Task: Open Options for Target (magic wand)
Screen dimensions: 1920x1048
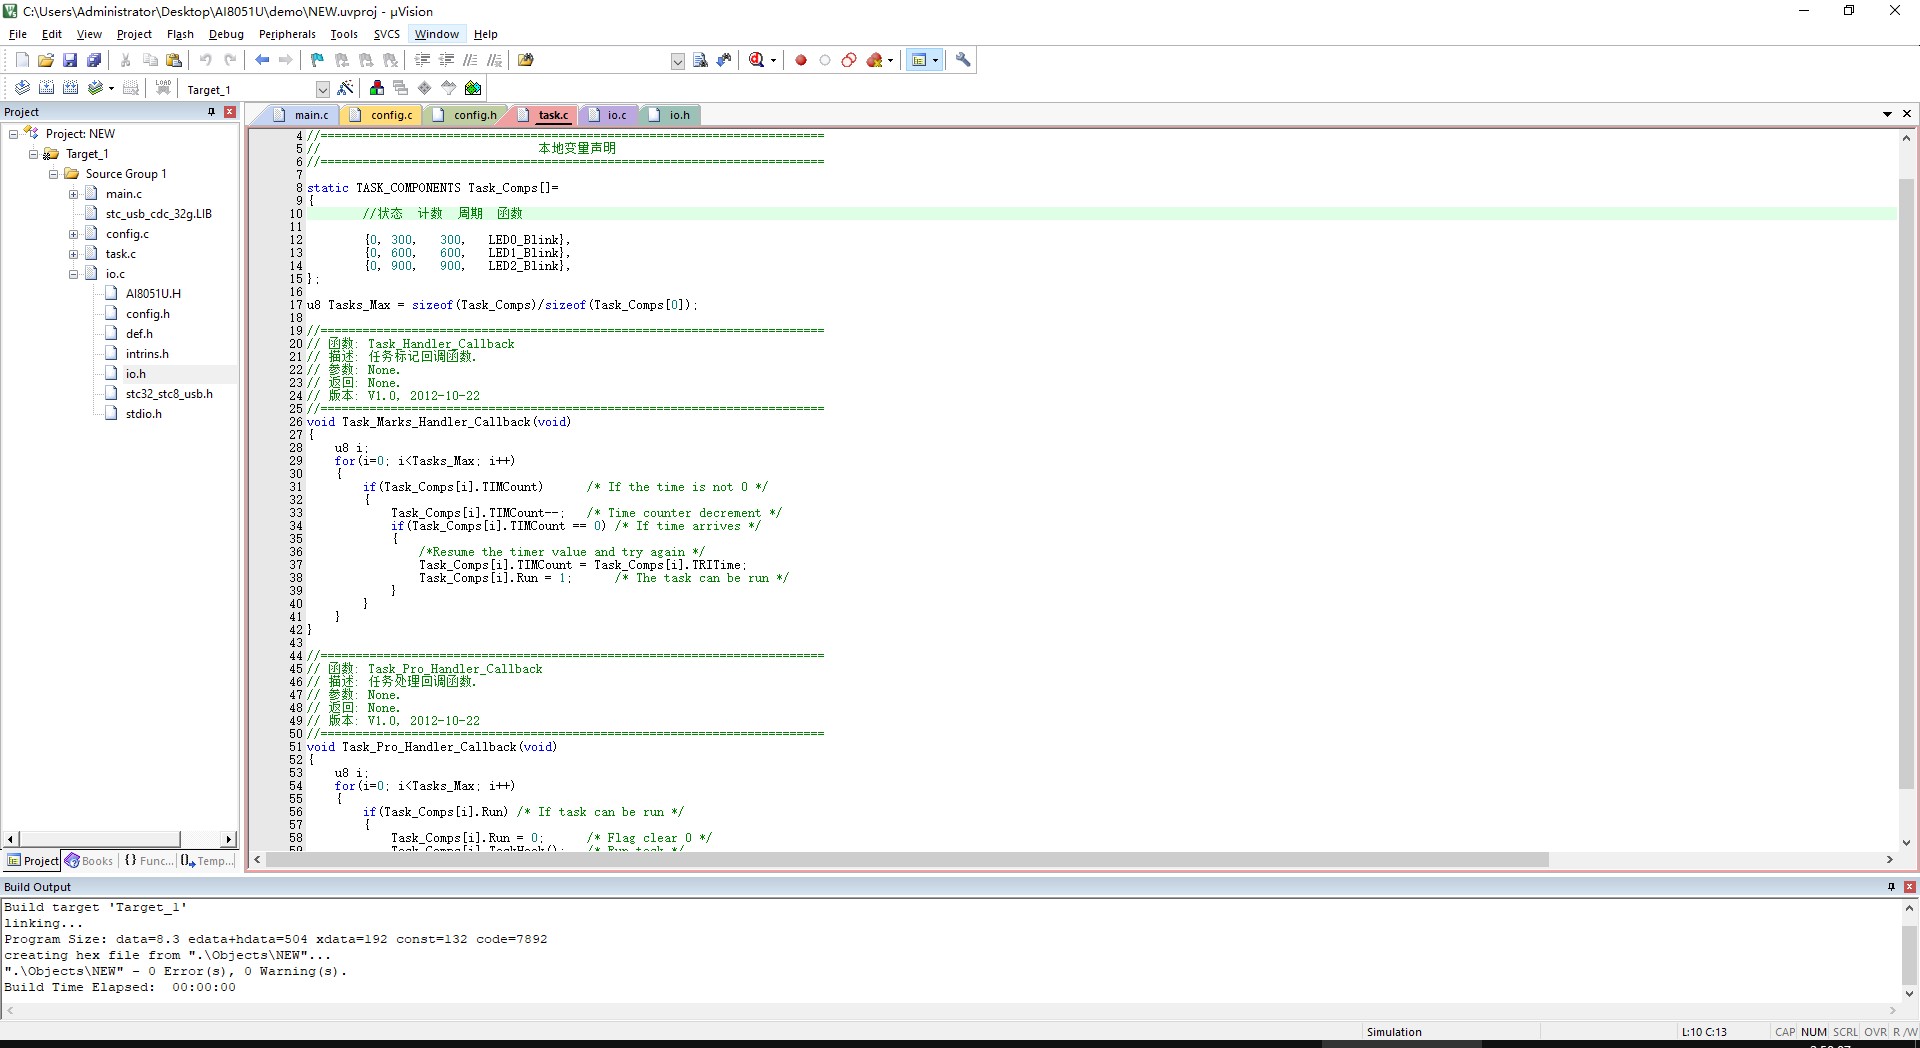Action: (346, 88)
